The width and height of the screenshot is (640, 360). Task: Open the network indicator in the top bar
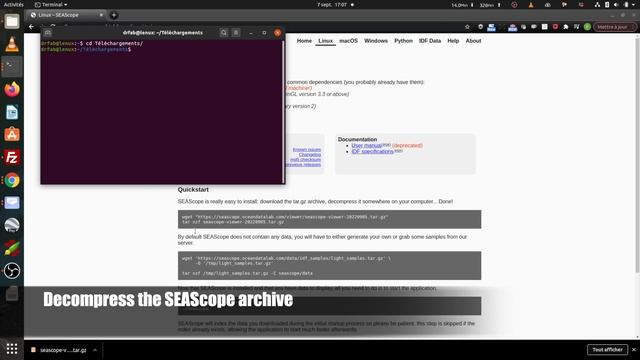pyautogui.click(x=597, y=5)
